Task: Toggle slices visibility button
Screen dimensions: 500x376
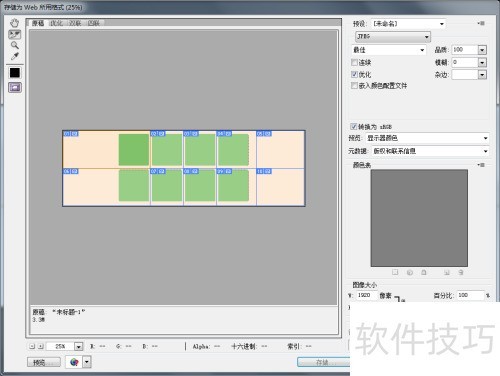Action: tap(15, 88)
